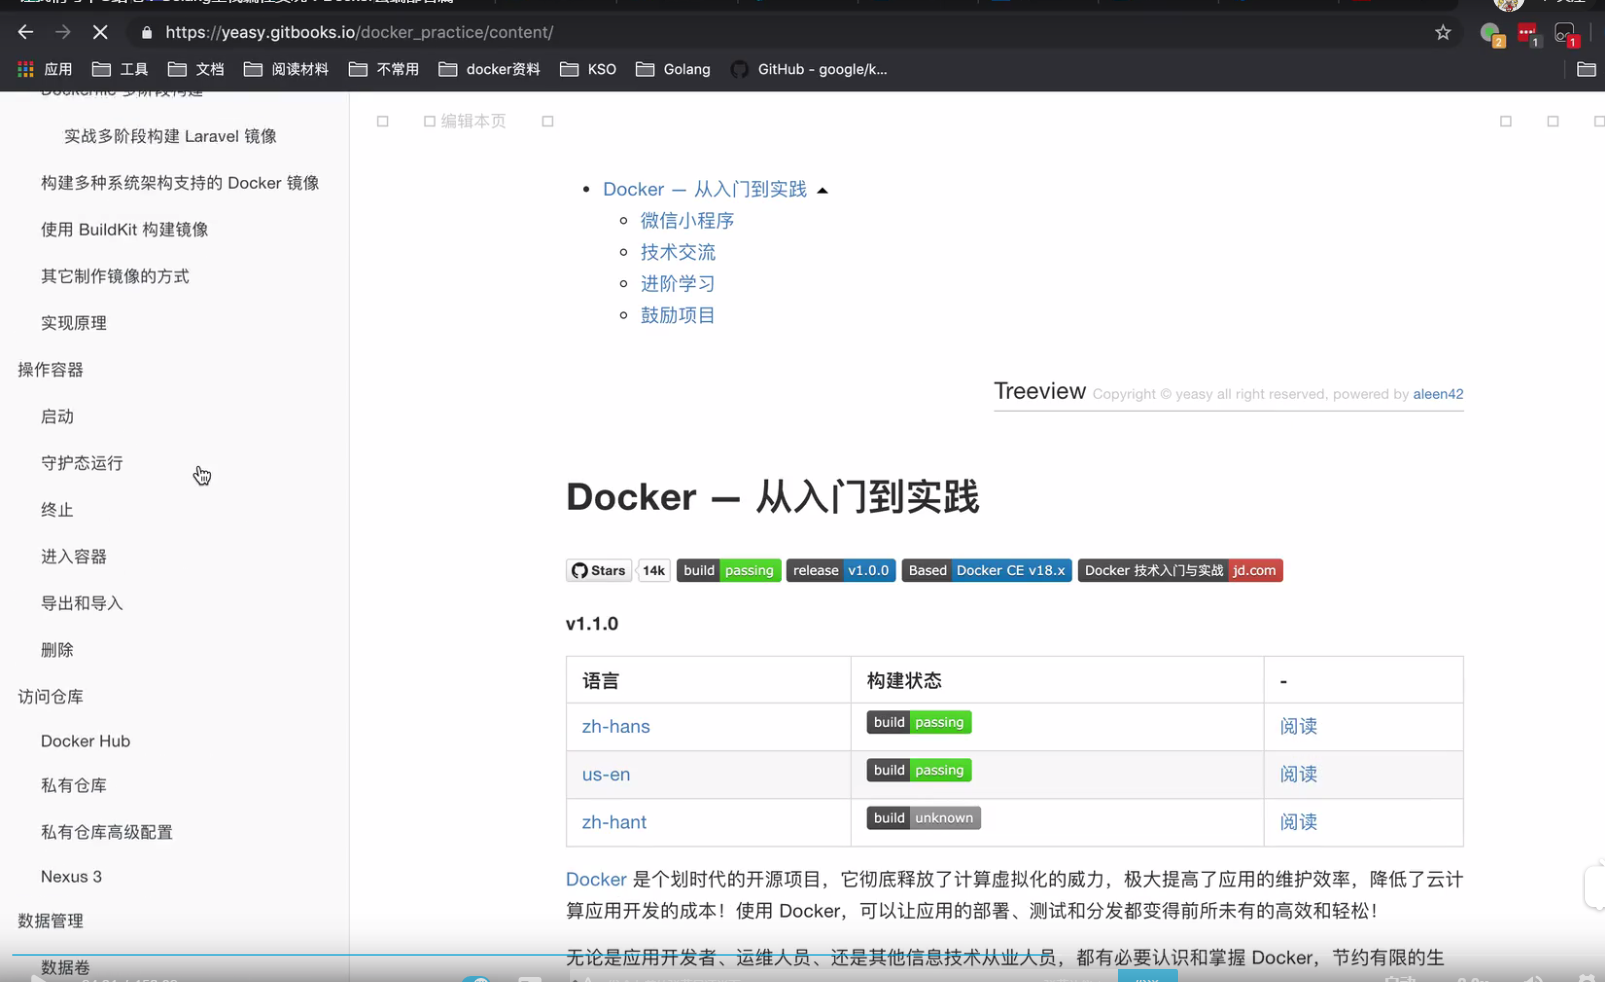This screenshot has height=982, width=1605.
Task: Open the 应用 apps grid shortcut
Action: point(45,69)
